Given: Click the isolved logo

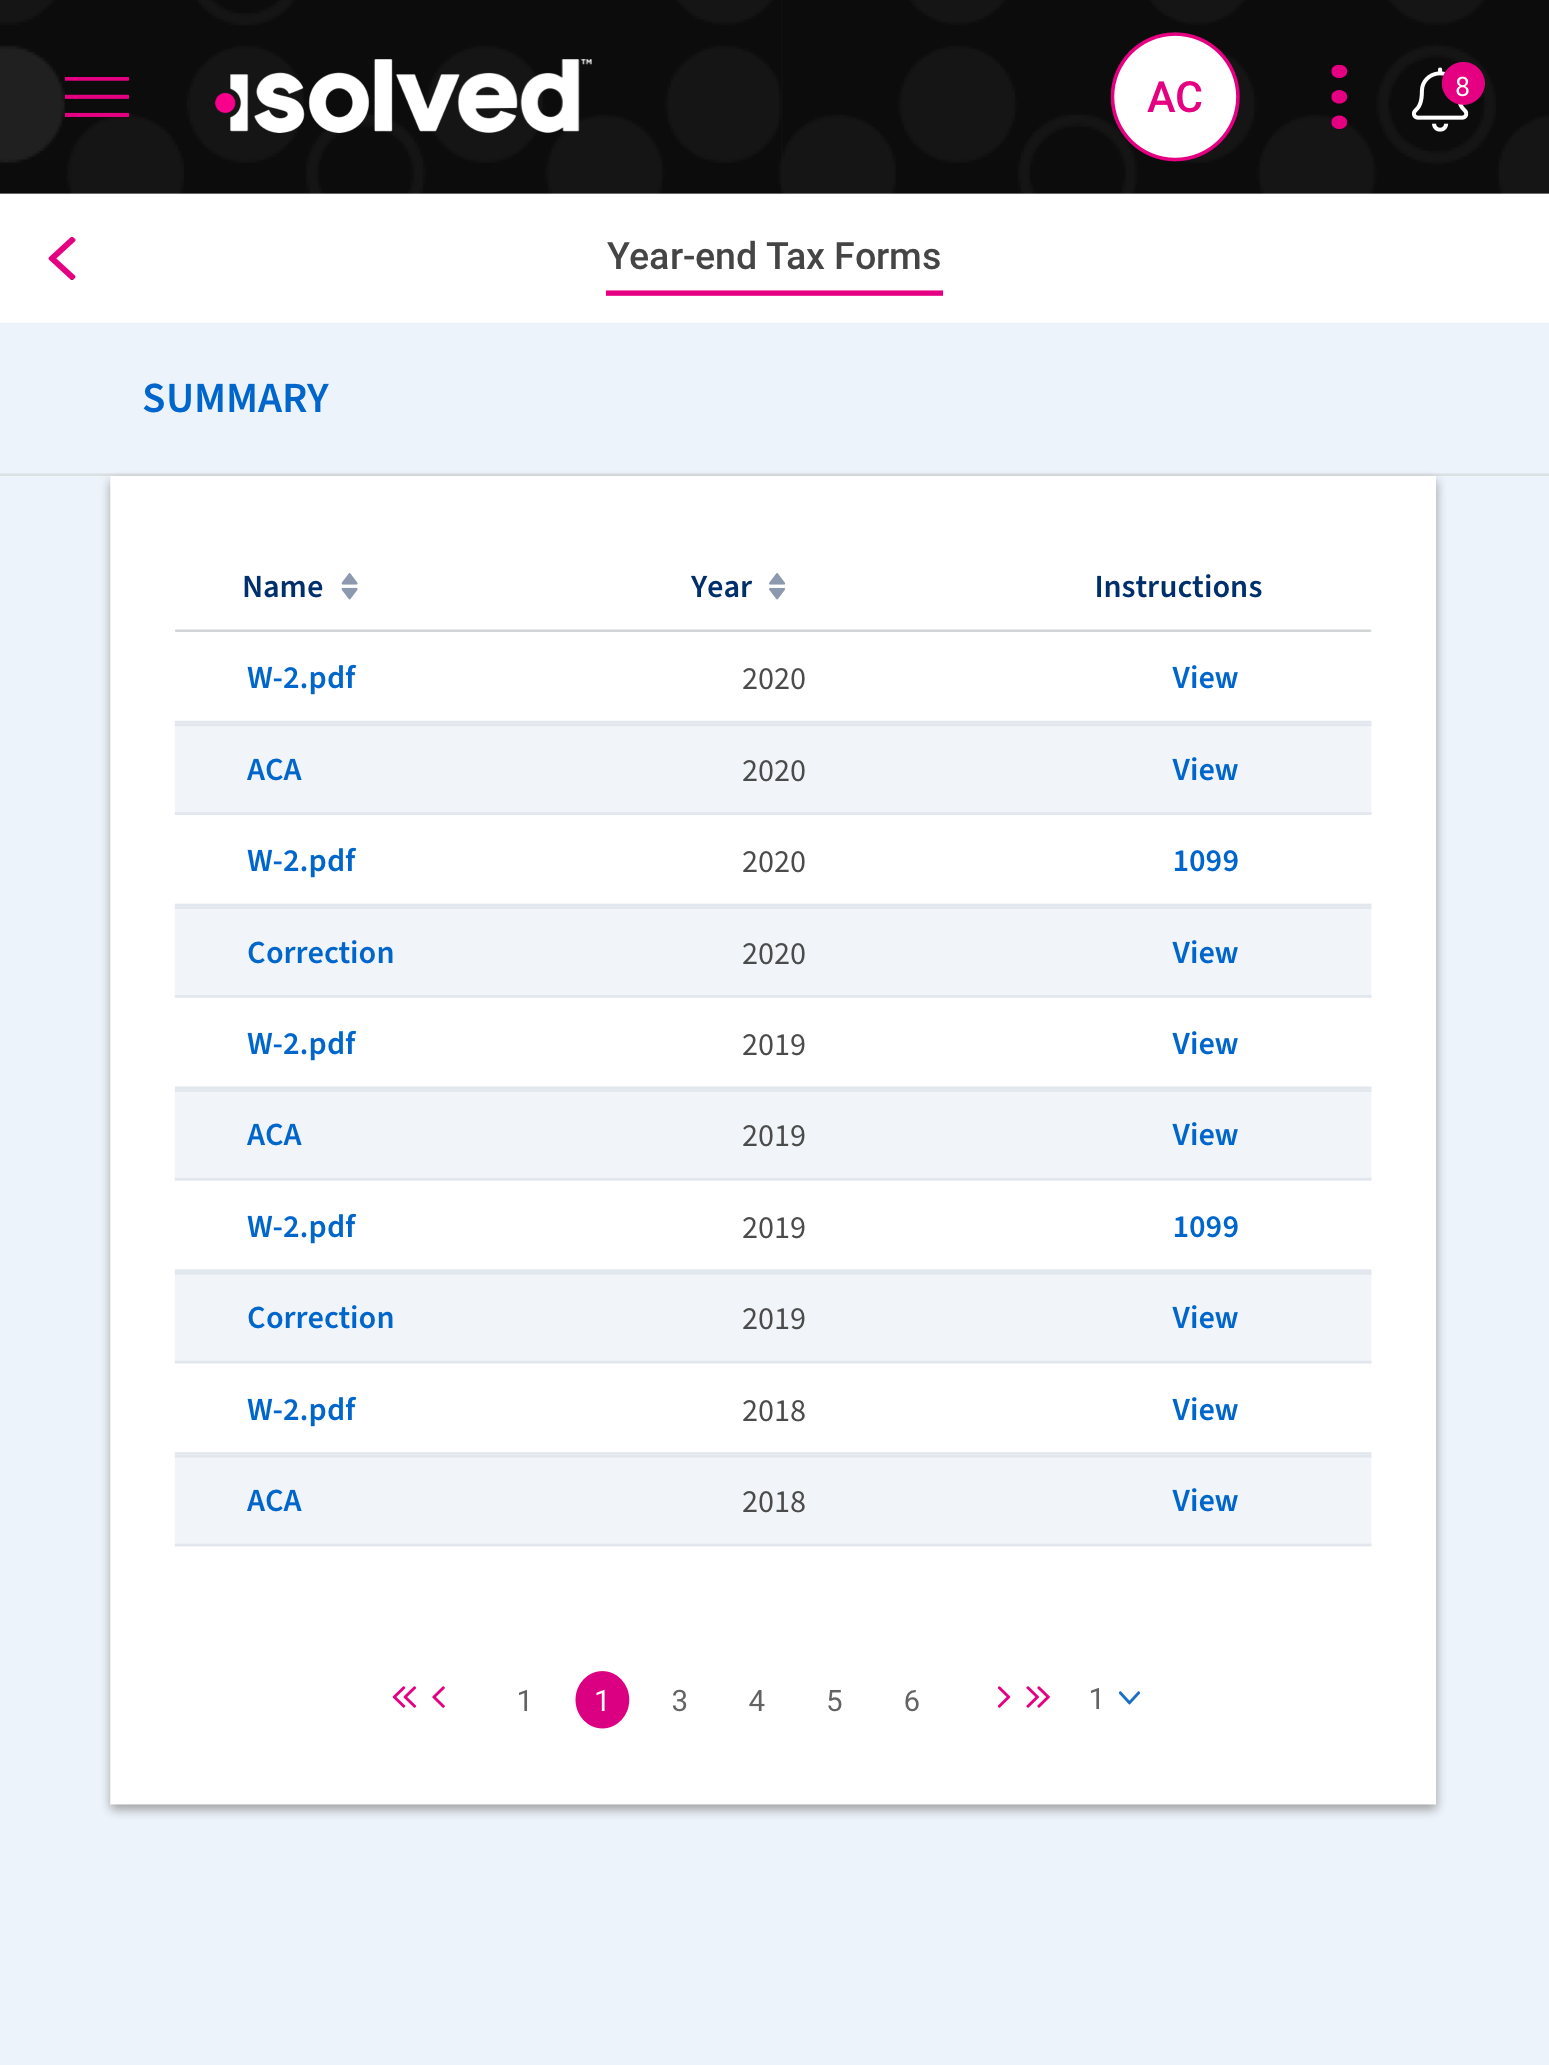Looking at the screenshot, I should (x=402, y=97).
